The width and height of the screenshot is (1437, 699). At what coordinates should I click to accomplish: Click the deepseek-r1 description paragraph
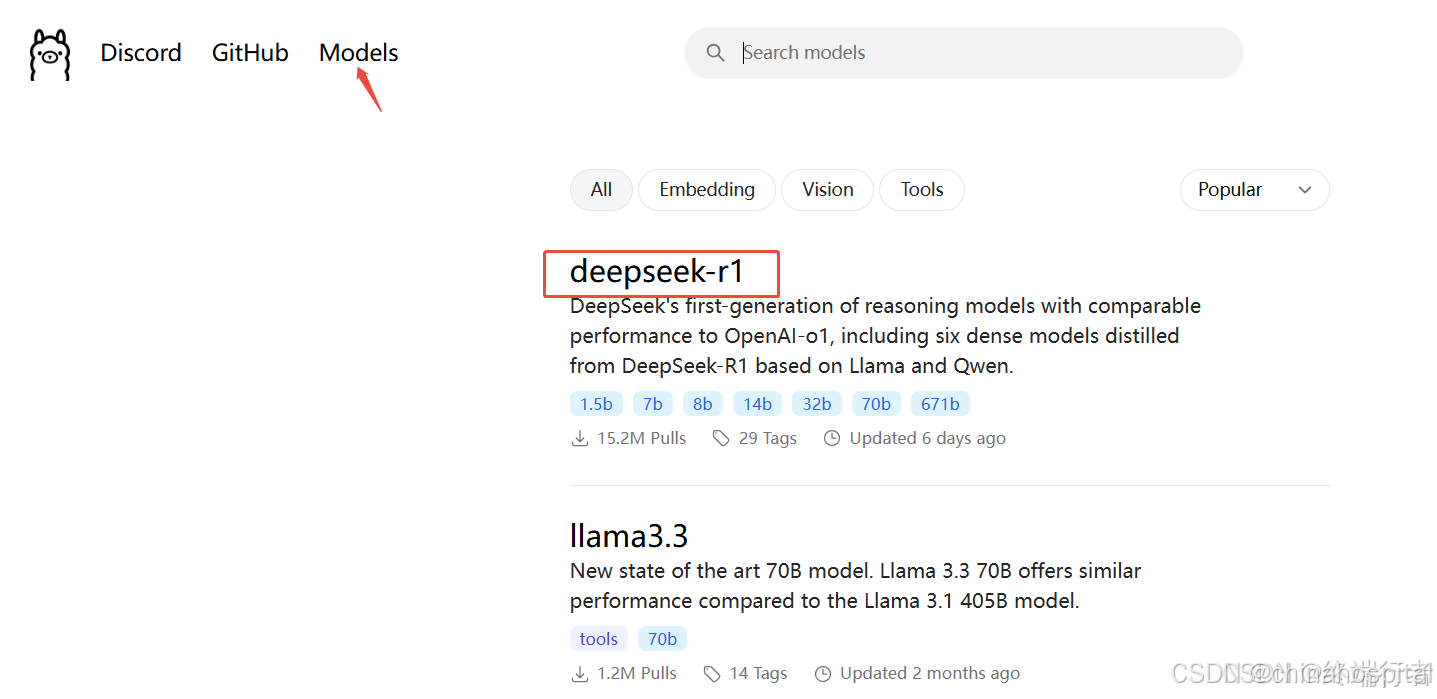pos(886,336)
